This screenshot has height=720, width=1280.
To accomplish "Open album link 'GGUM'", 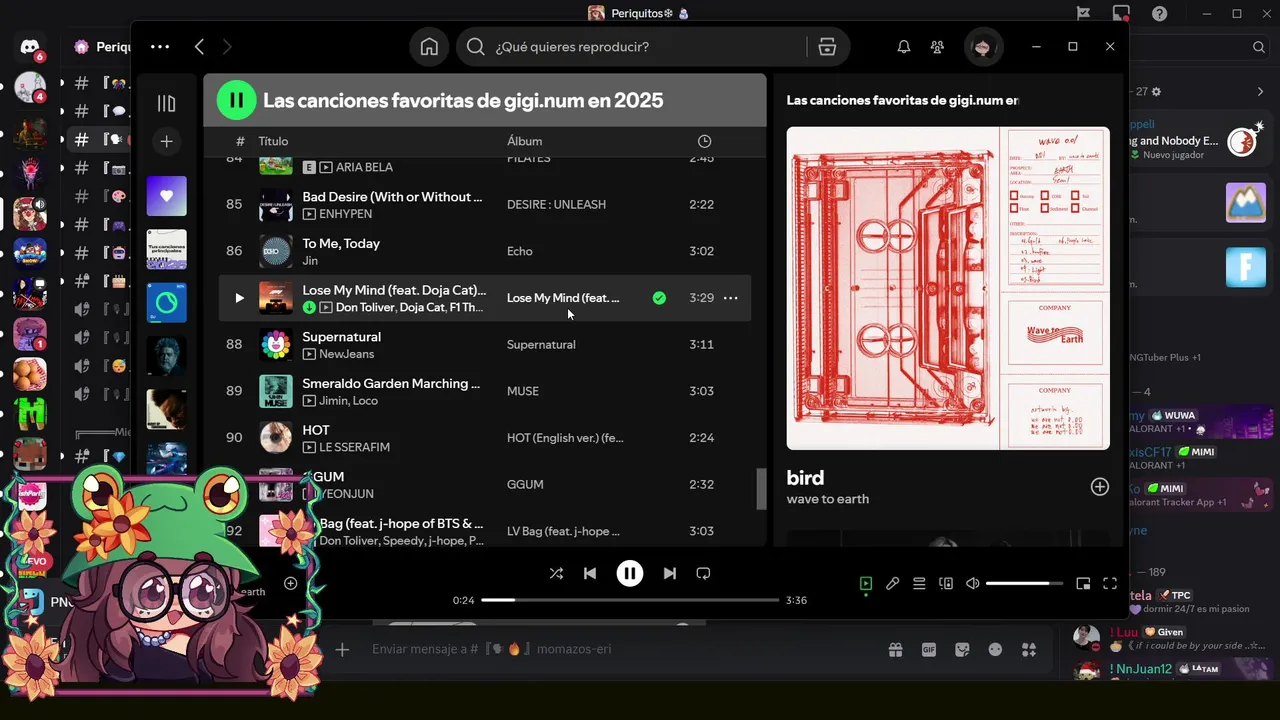I will tap(525, 484).
